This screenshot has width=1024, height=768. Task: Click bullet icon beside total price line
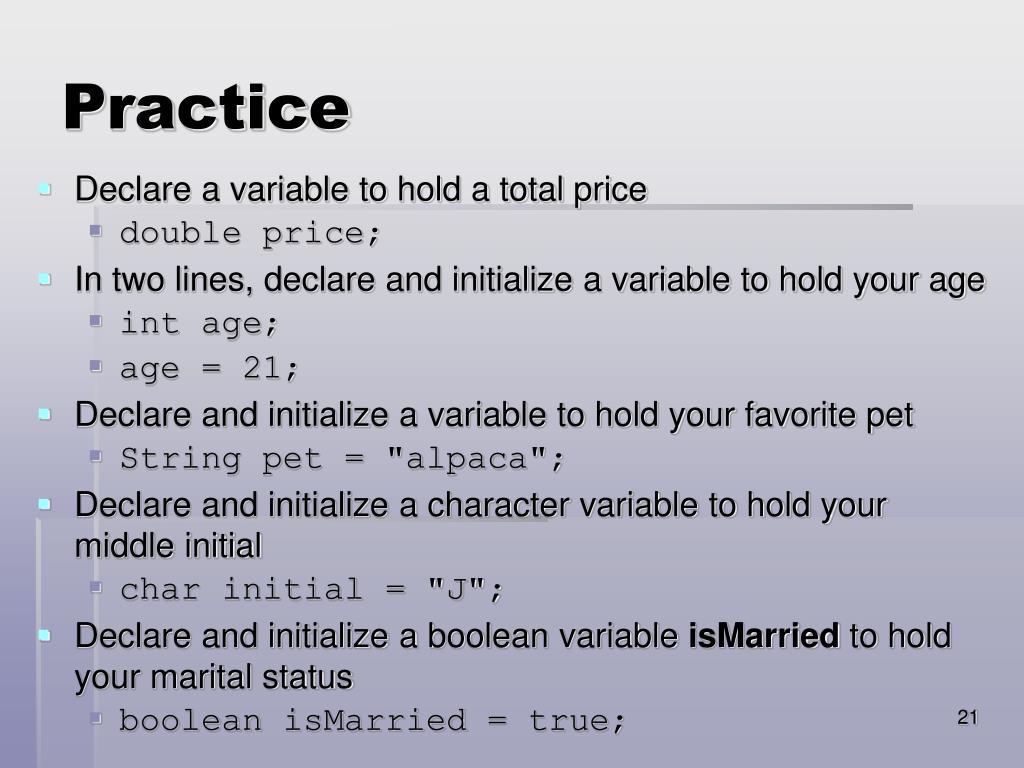click(x=45, y=189)
